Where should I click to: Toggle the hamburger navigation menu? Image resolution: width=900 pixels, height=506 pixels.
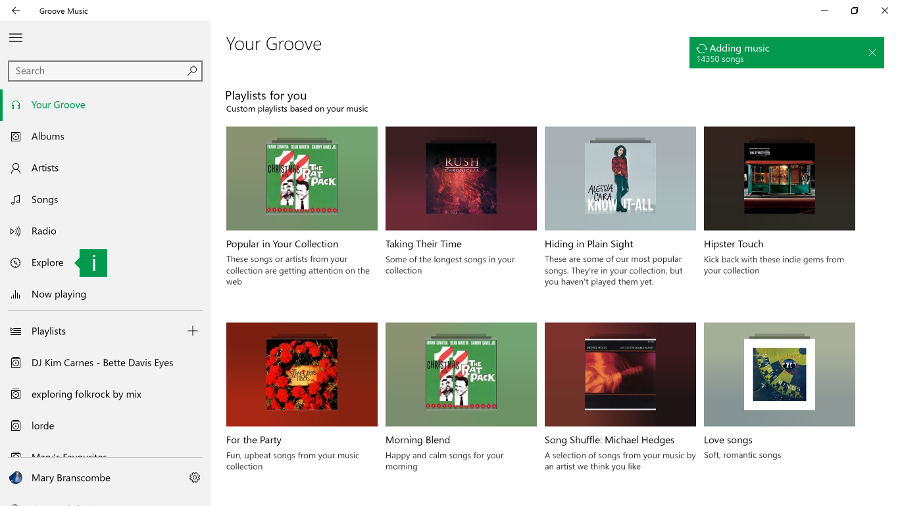(15, 38)
